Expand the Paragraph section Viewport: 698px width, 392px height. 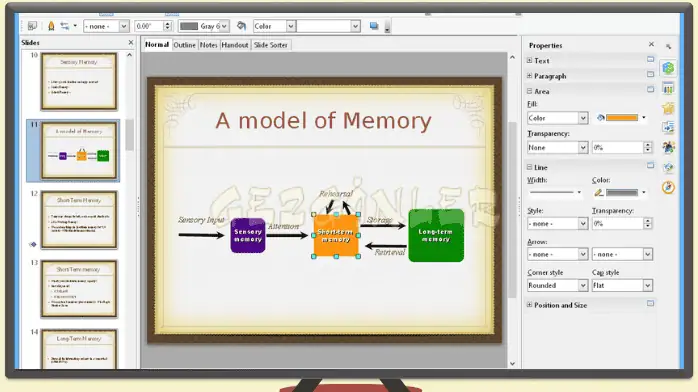(x=529, y=76)
